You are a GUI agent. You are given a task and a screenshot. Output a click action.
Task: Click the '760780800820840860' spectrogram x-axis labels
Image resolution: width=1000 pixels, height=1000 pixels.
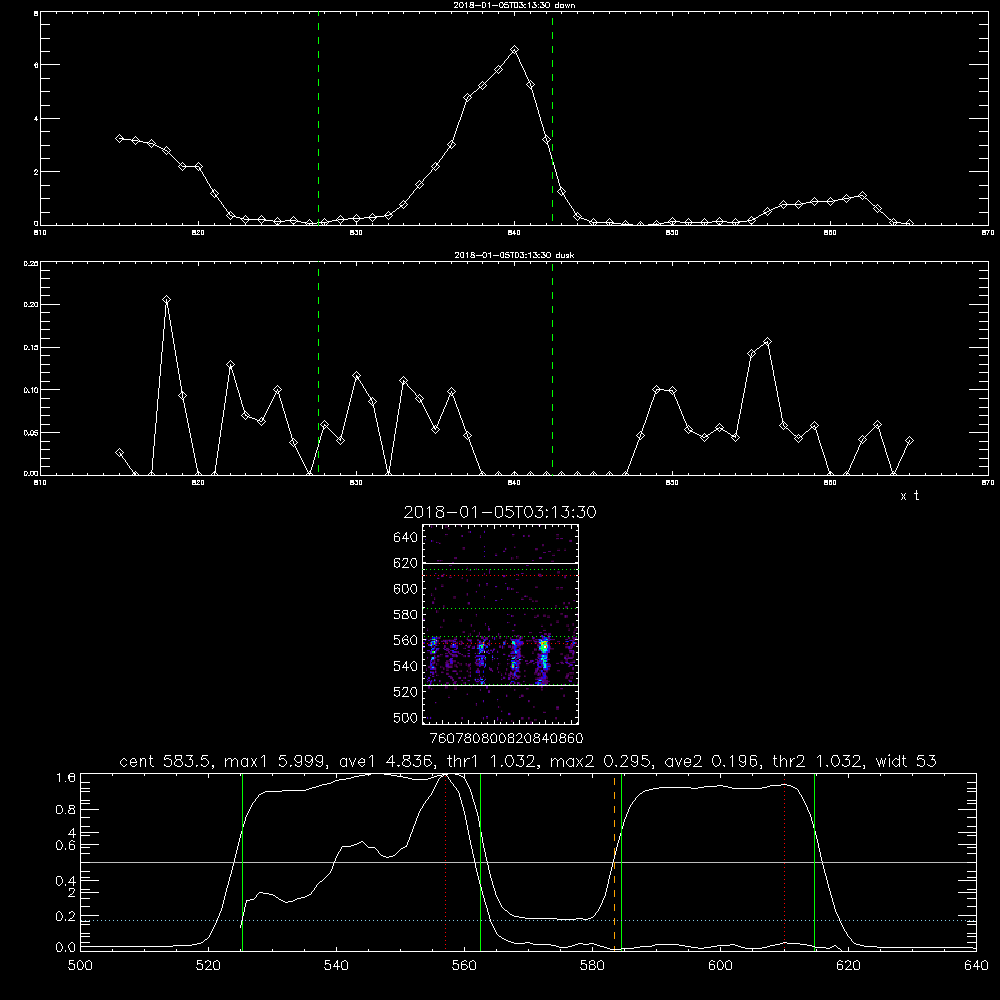pyautogui.click(x=506, y=738)
